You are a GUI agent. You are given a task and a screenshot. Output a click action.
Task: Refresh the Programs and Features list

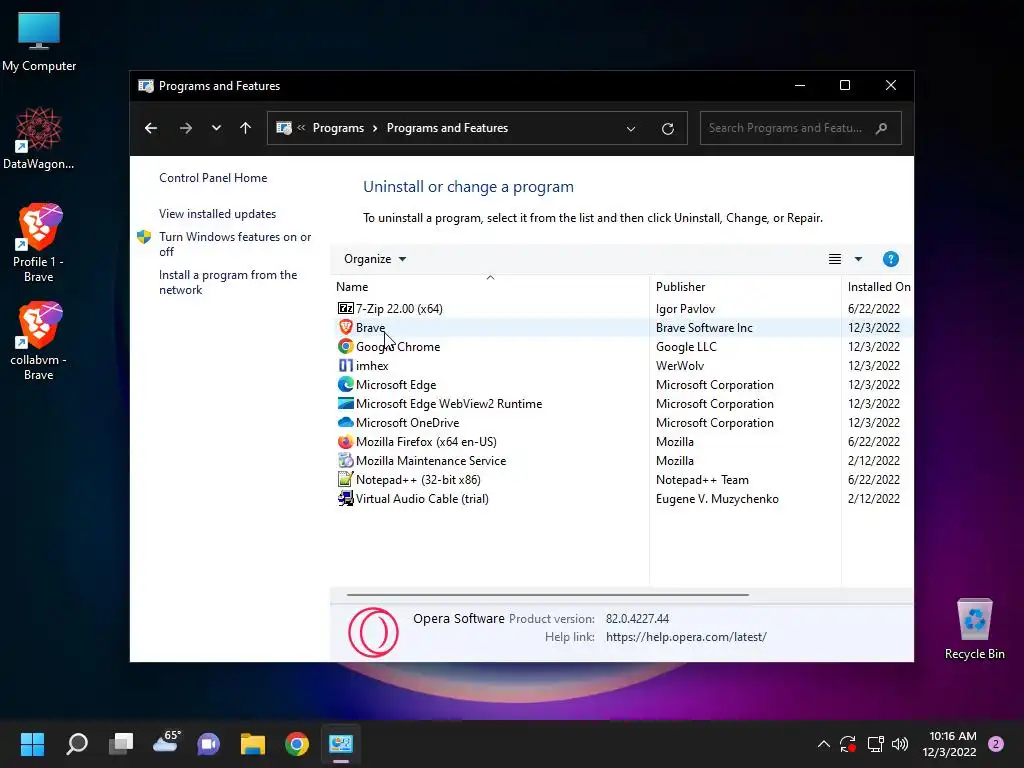667,129
